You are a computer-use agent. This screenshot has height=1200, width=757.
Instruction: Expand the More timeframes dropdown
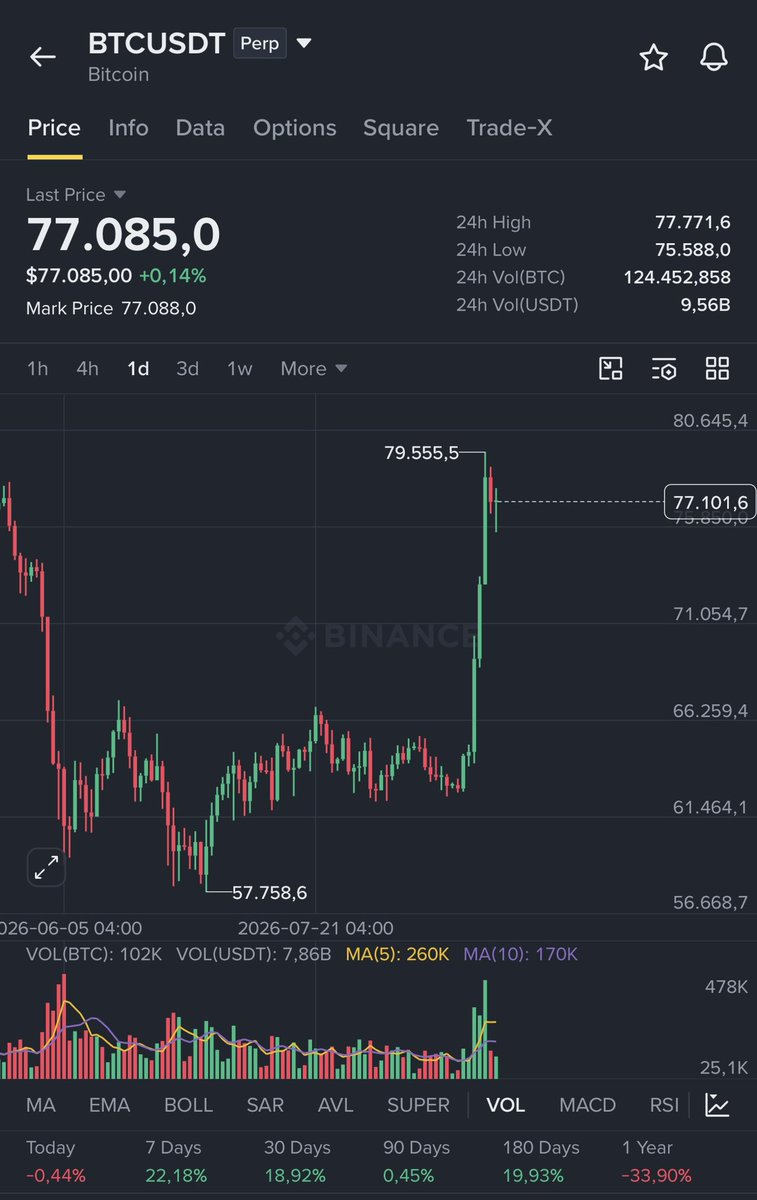click(x=314, y=368)
